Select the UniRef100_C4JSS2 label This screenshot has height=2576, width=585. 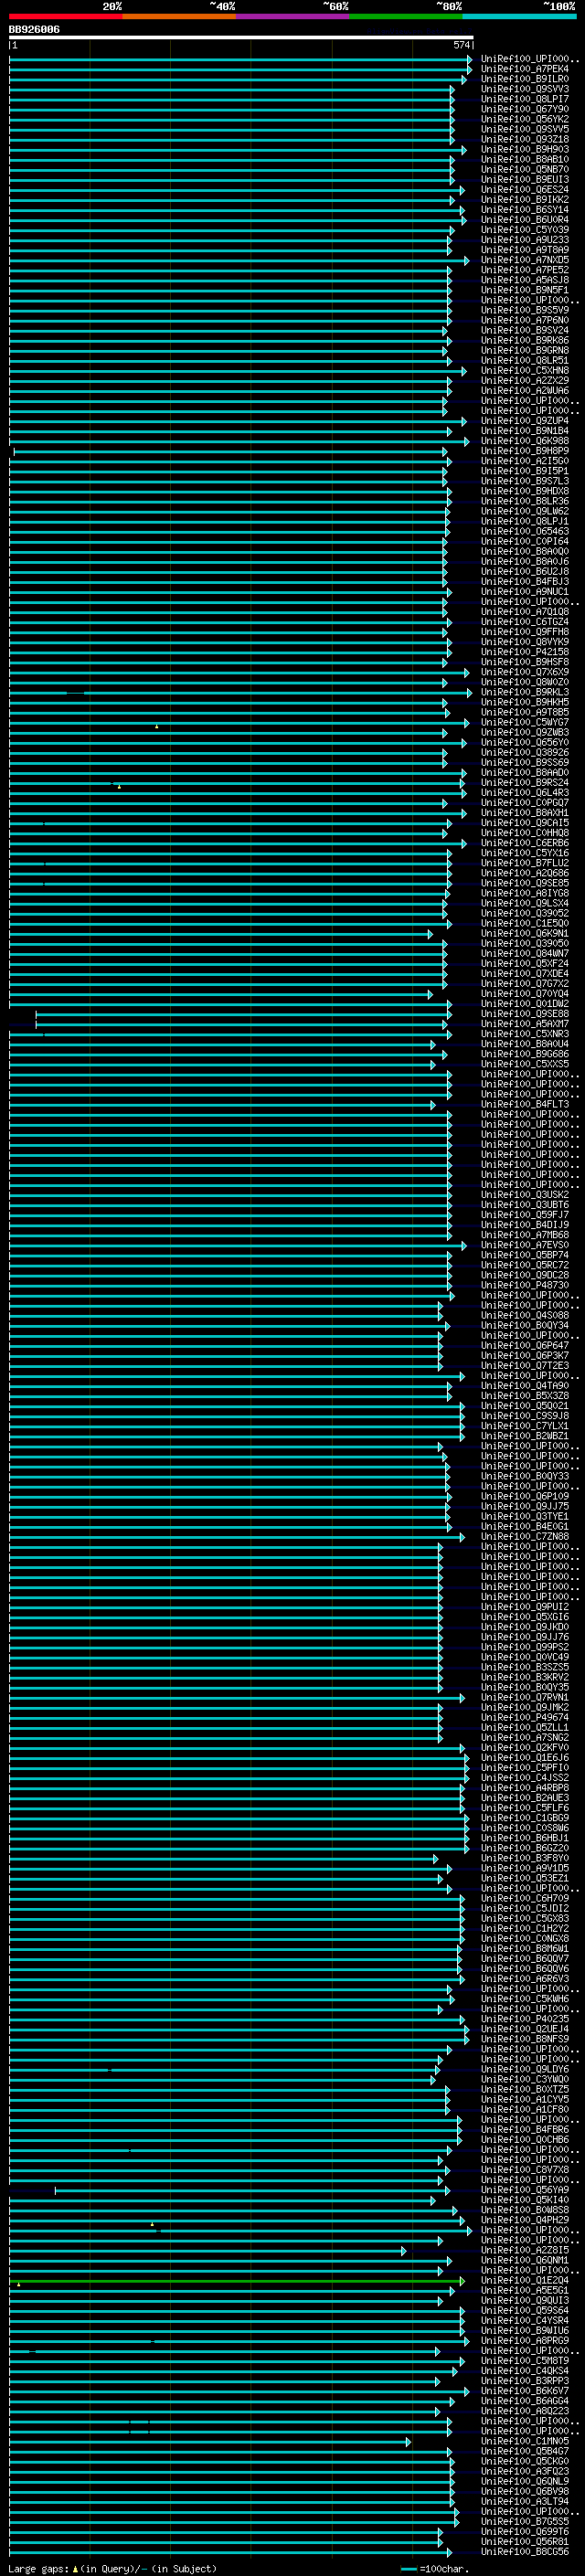[x=524, y=1778]
